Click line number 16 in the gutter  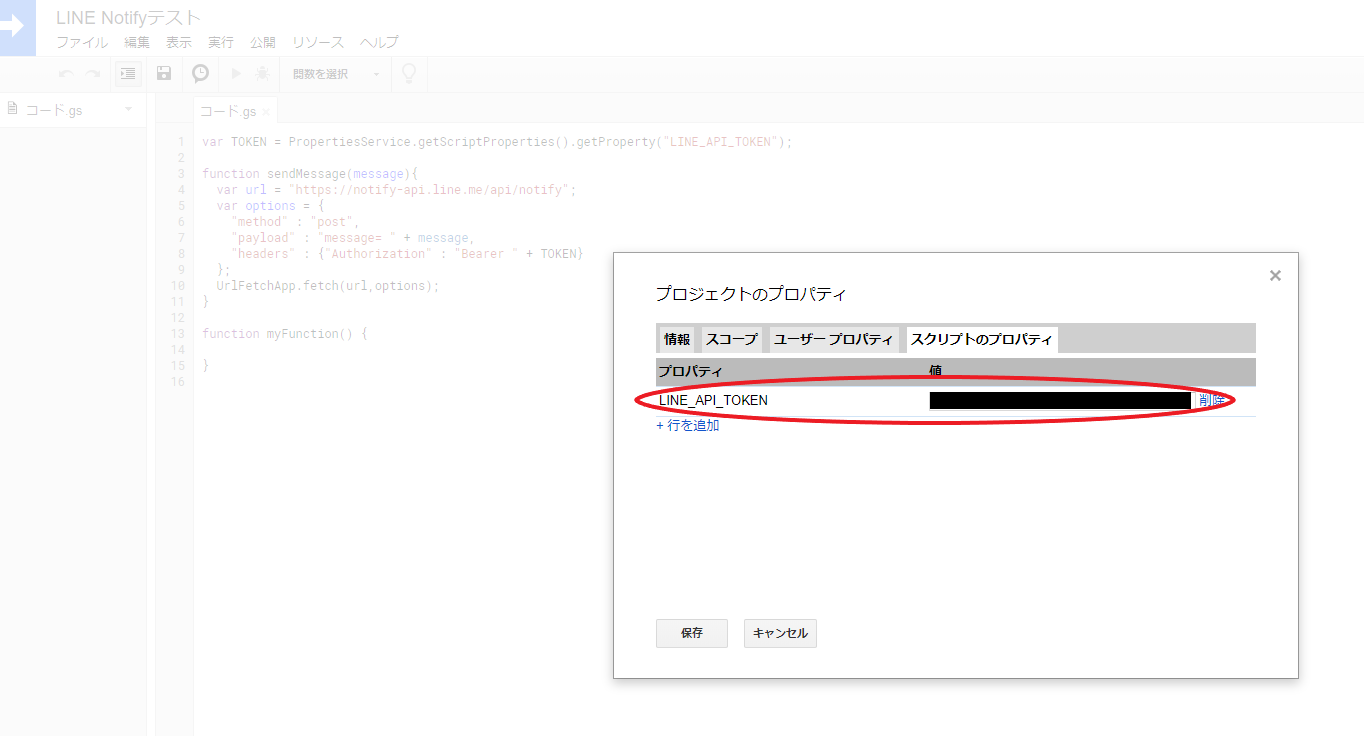[178, 382]
